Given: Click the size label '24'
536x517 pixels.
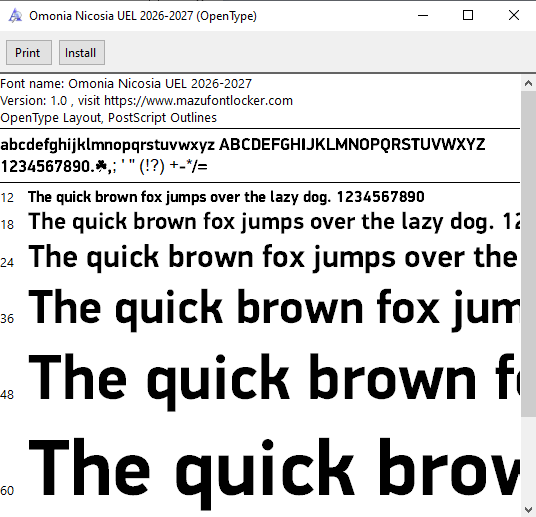Looking at the screenshot, I should 7,263.
